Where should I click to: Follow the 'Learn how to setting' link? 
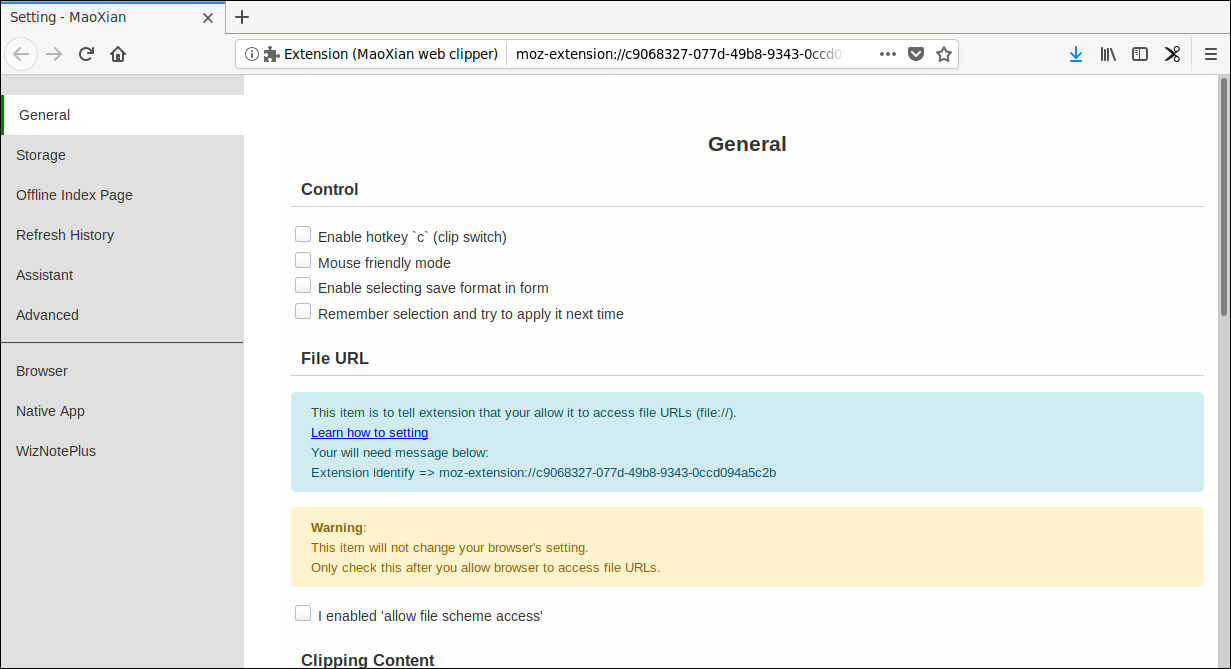click(369, 432)
